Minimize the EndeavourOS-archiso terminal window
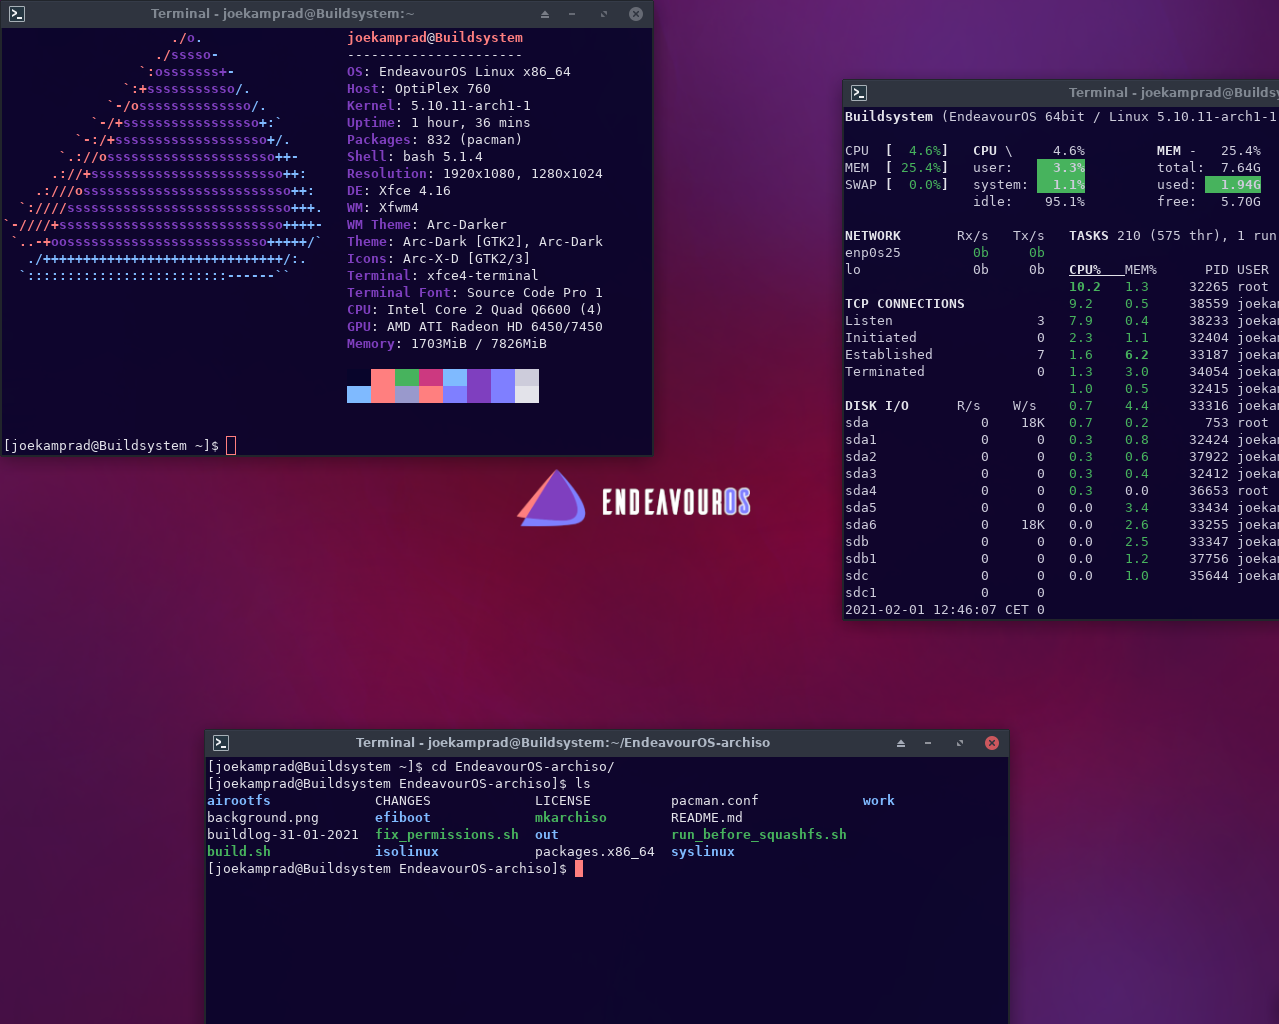 pos(929,743)
